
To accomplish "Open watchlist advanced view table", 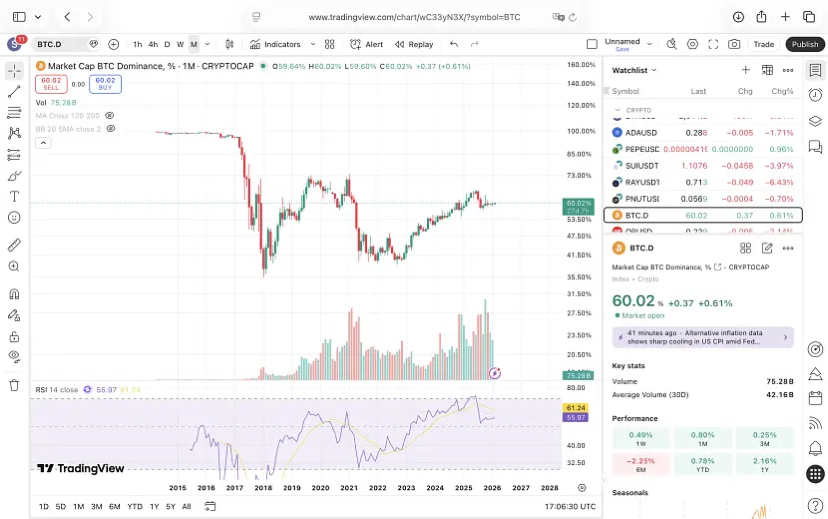I will coord(767,70).
